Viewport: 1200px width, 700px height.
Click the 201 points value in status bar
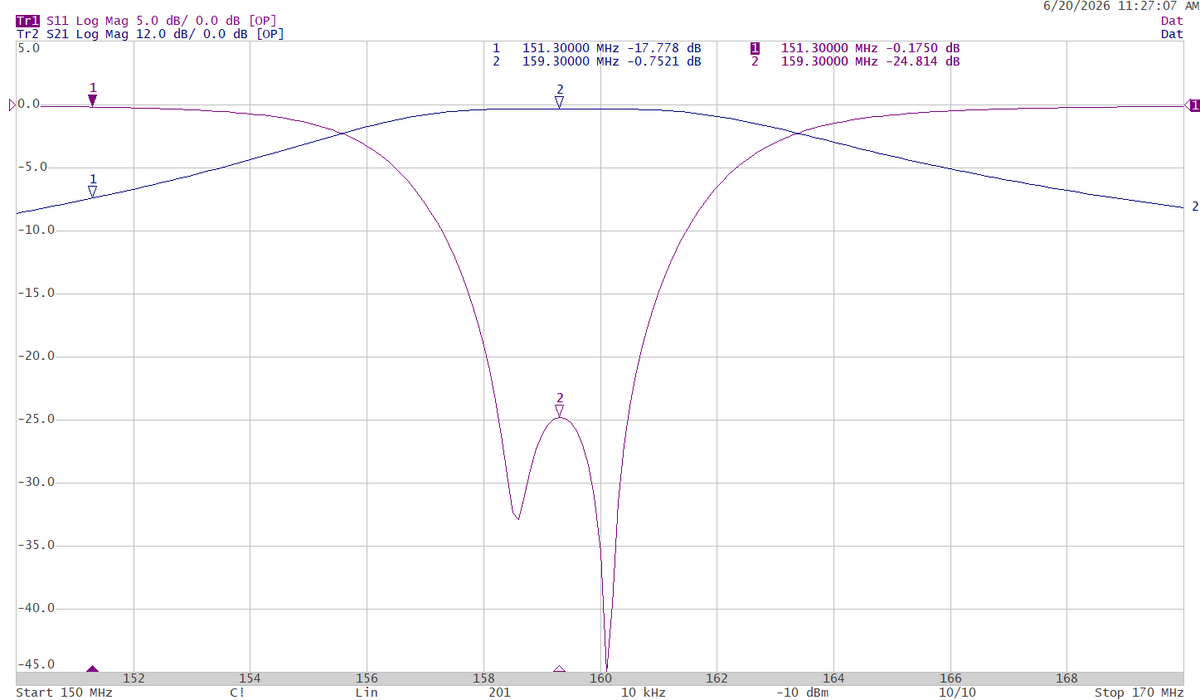500,692
